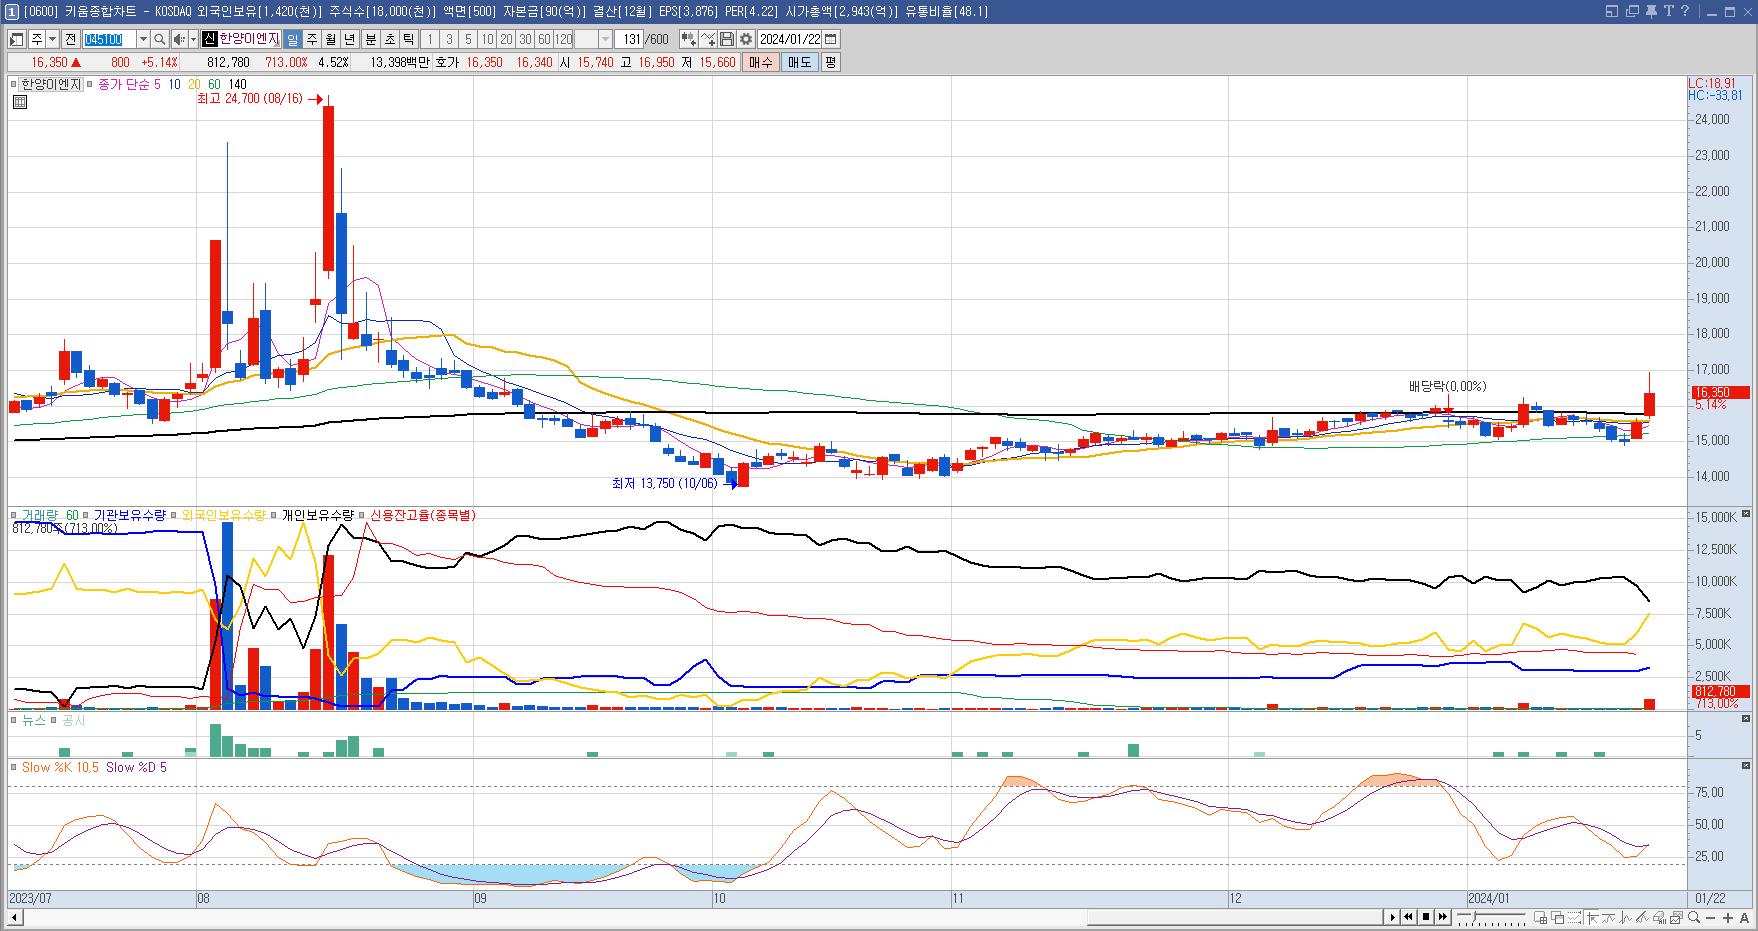The image size is (1758, 931).
Task: Click the save chart floppy disk icon
Action: pos(727,39)
